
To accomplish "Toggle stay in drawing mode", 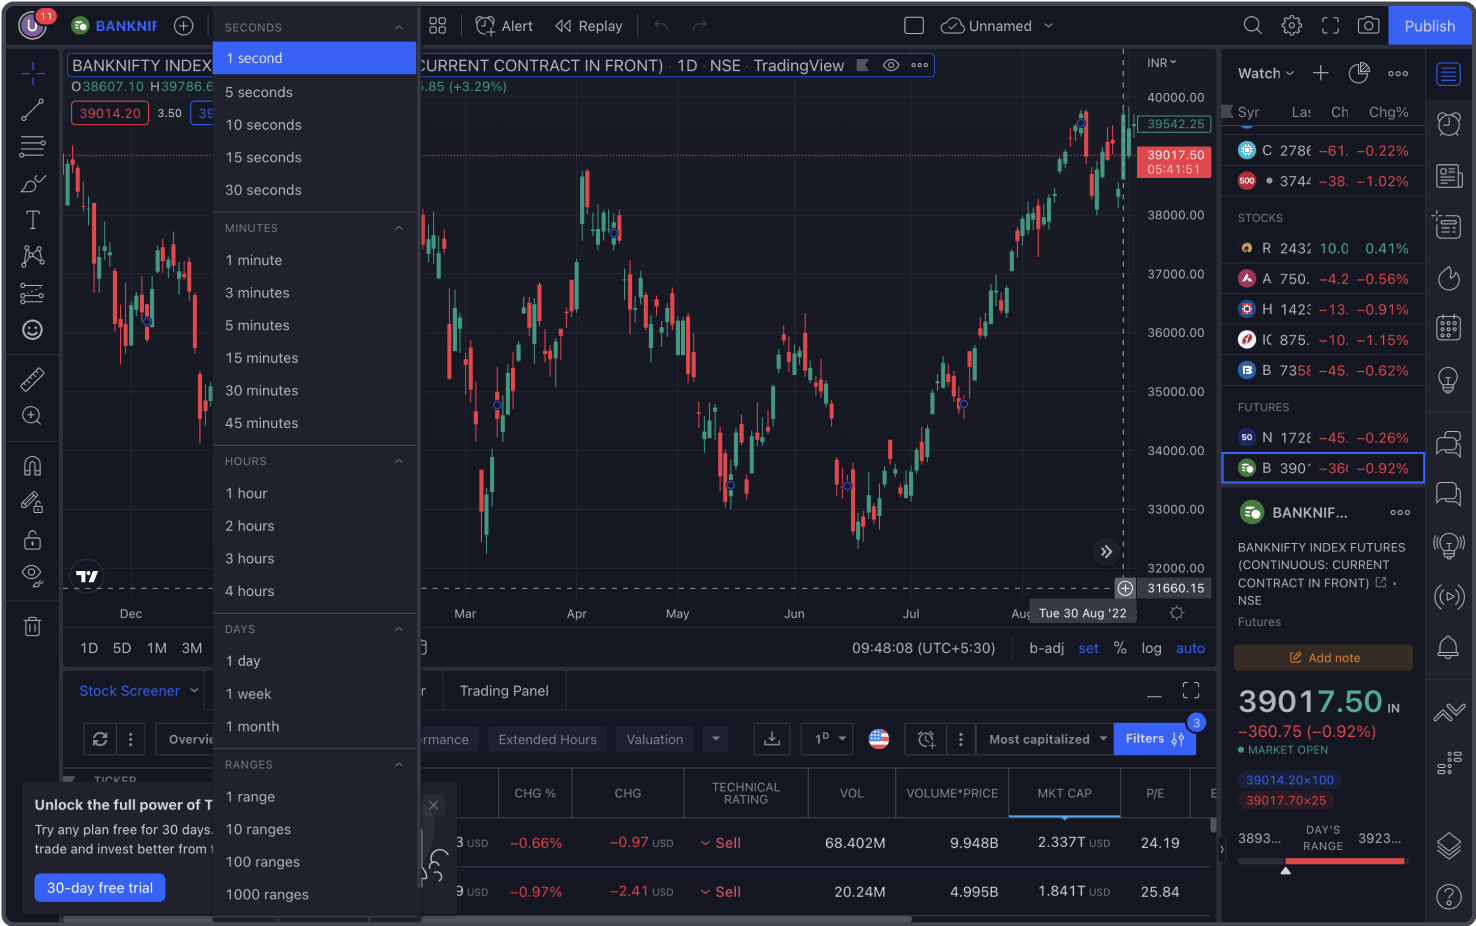I will [x=32, y=502].
